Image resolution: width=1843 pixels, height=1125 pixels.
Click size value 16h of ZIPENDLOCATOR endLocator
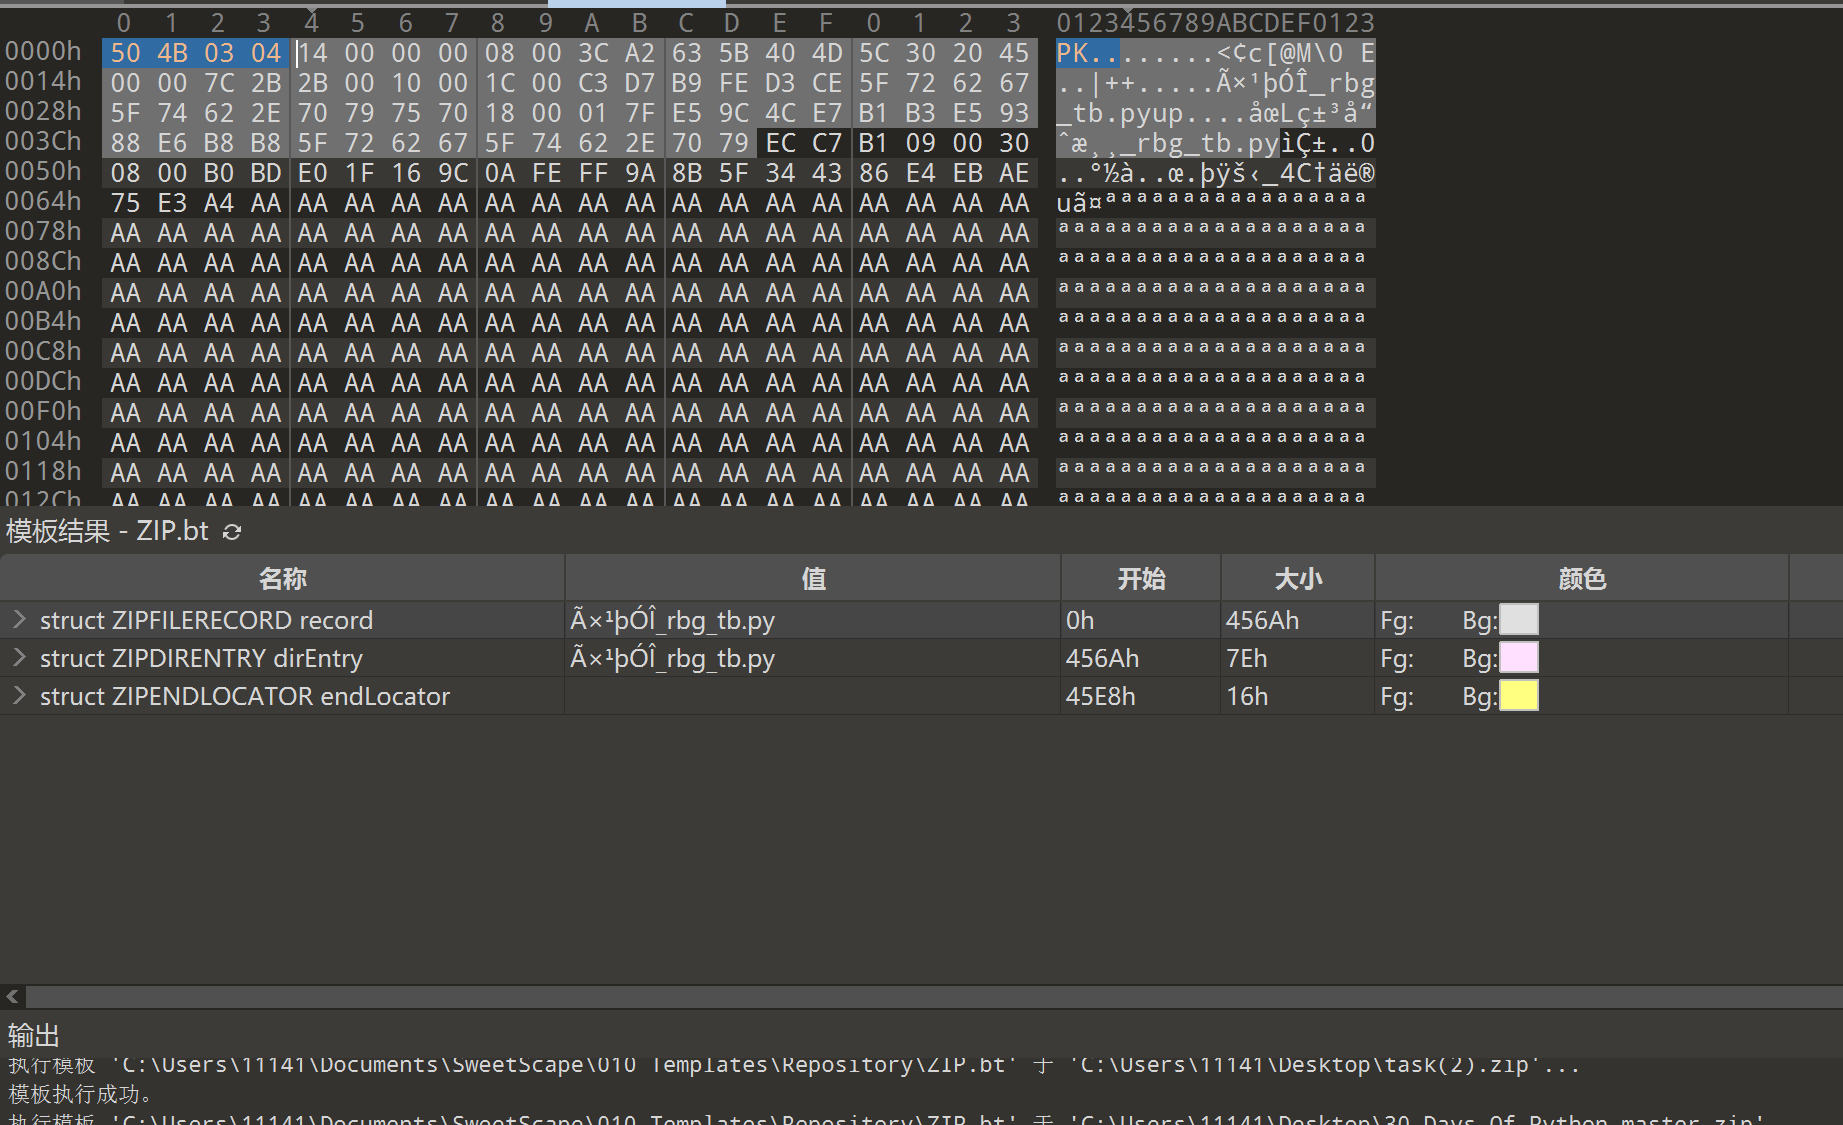(1247, 696)
